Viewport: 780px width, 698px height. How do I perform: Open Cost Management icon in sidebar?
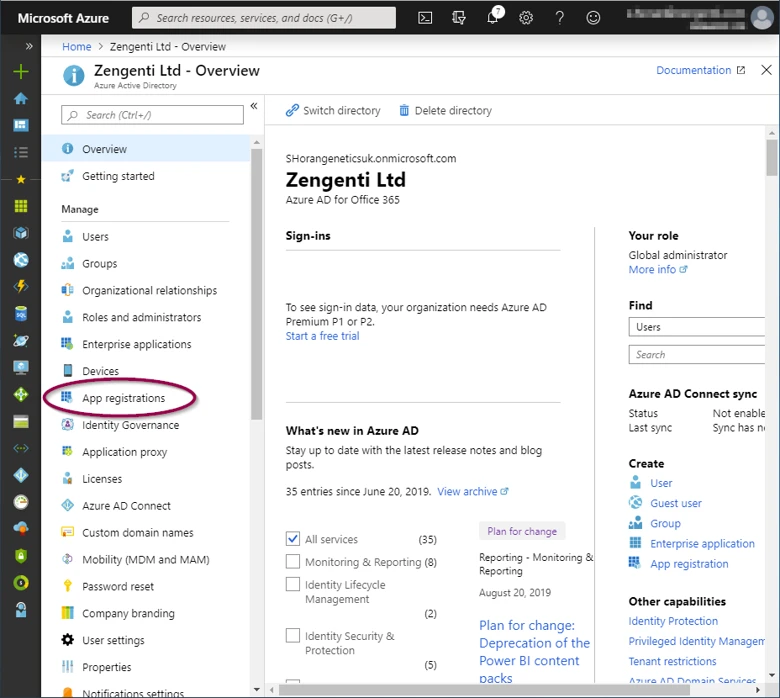(x=21, y=583)
